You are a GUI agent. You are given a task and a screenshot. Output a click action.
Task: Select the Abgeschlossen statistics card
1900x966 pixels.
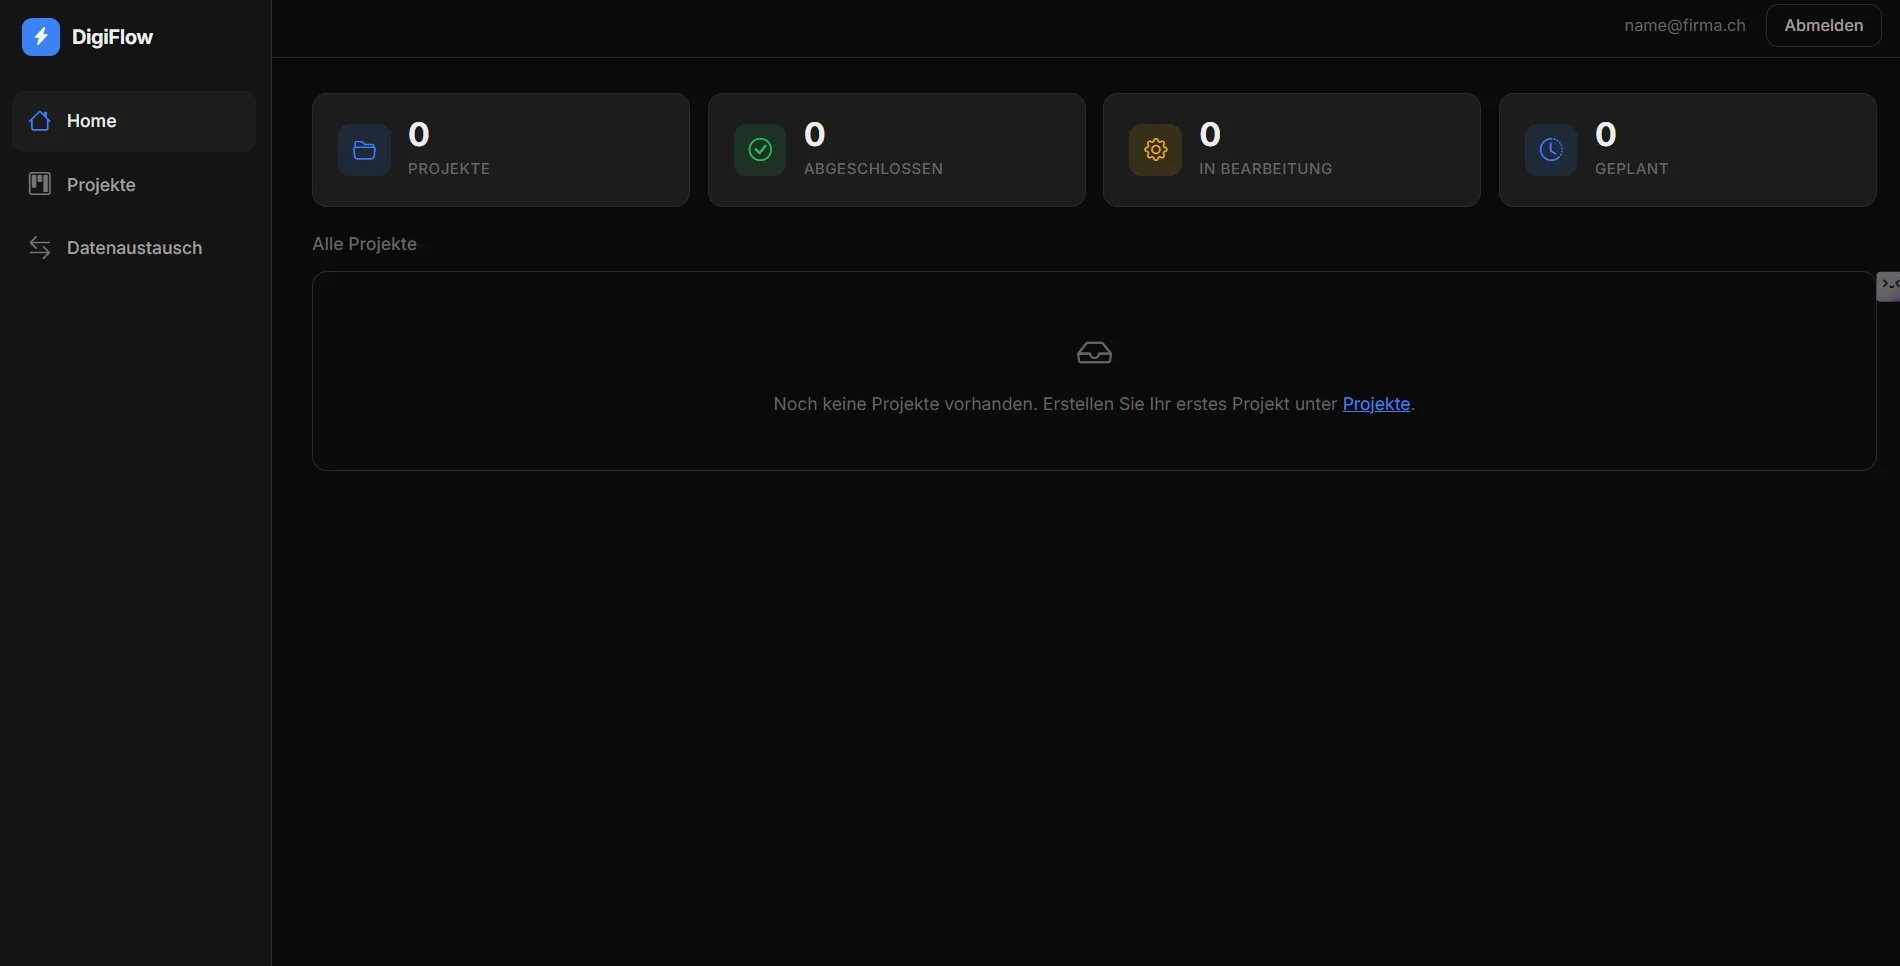896,150
